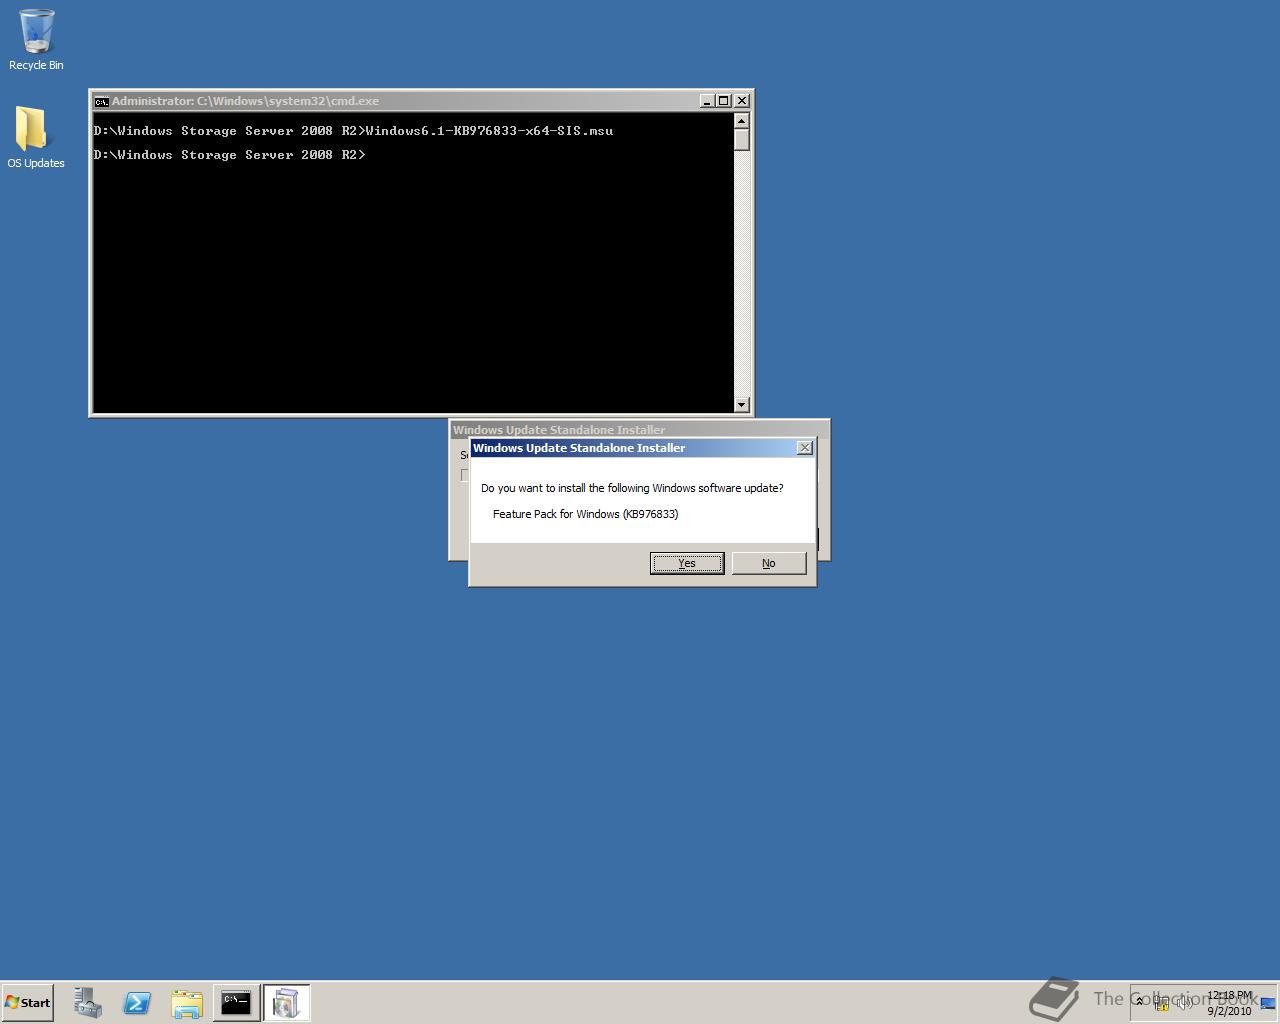Open the Start menu
Viewport: 1280px width, 1024px height.
[x=28, y=1002]
